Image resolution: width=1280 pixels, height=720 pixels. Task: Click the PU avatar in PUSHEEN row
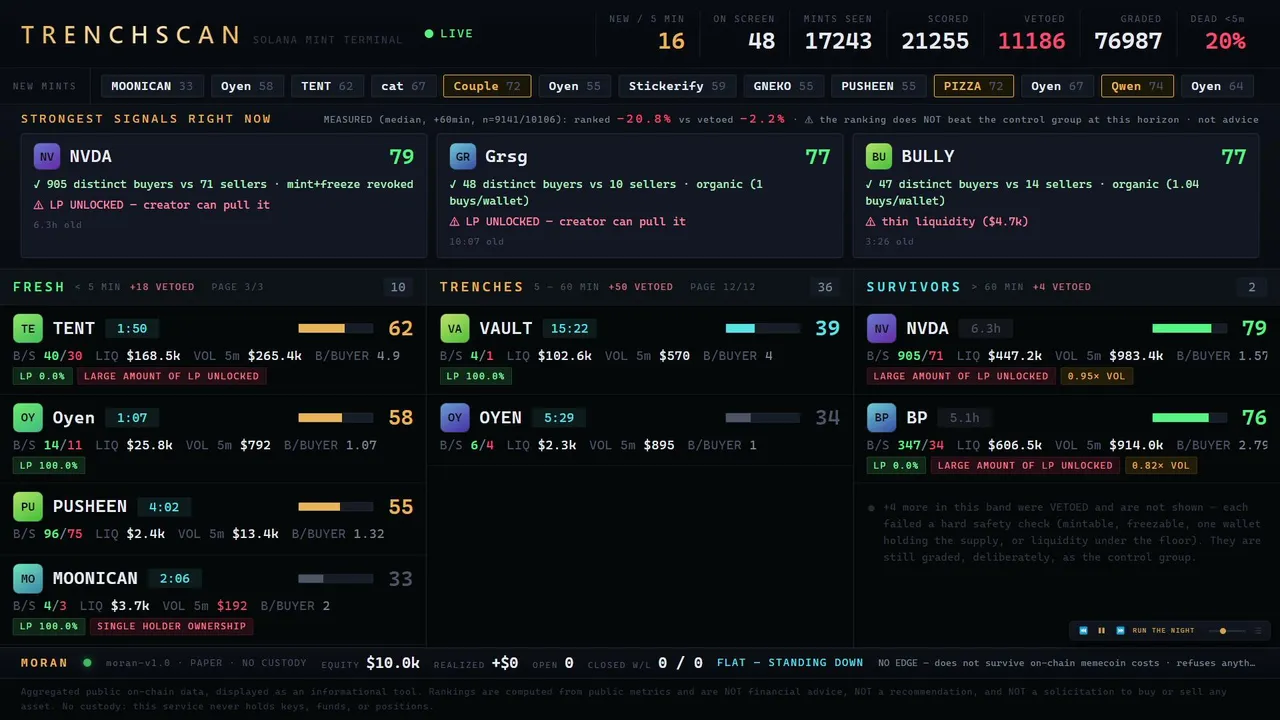(28, 506)
